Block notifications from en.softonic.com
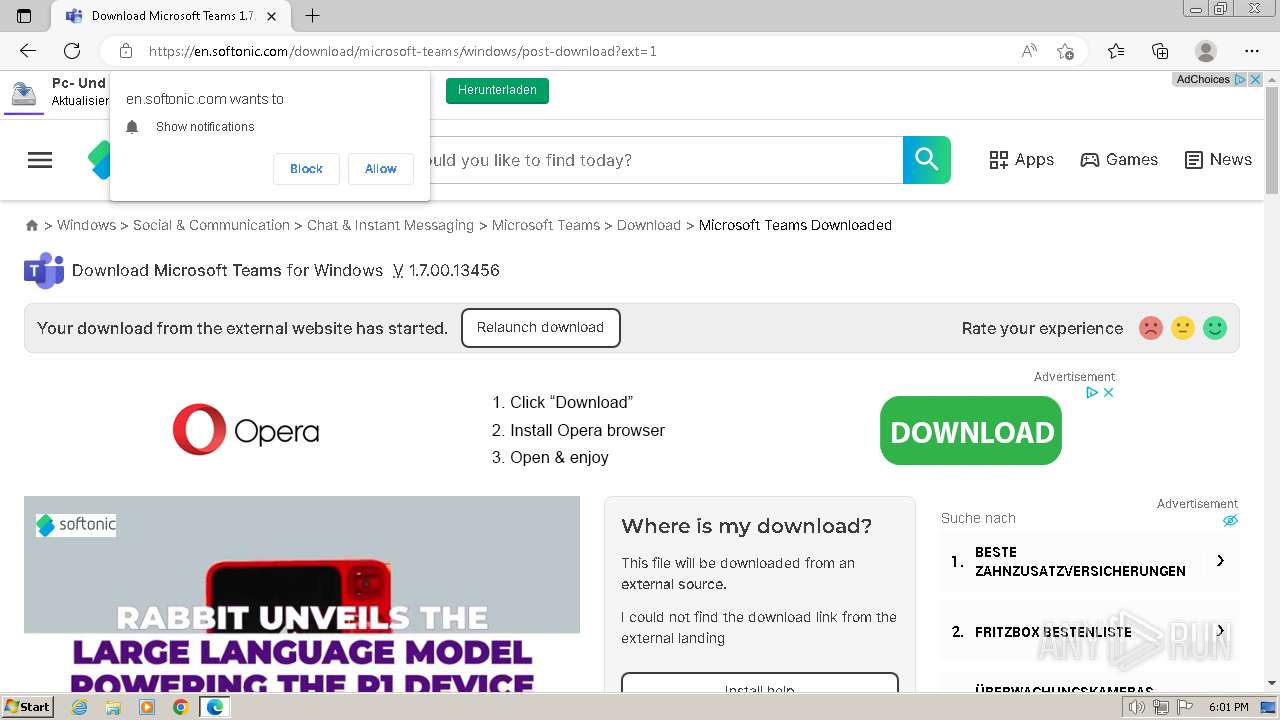The height and width of the screenshot is (720, 1280). pos(306,169)
